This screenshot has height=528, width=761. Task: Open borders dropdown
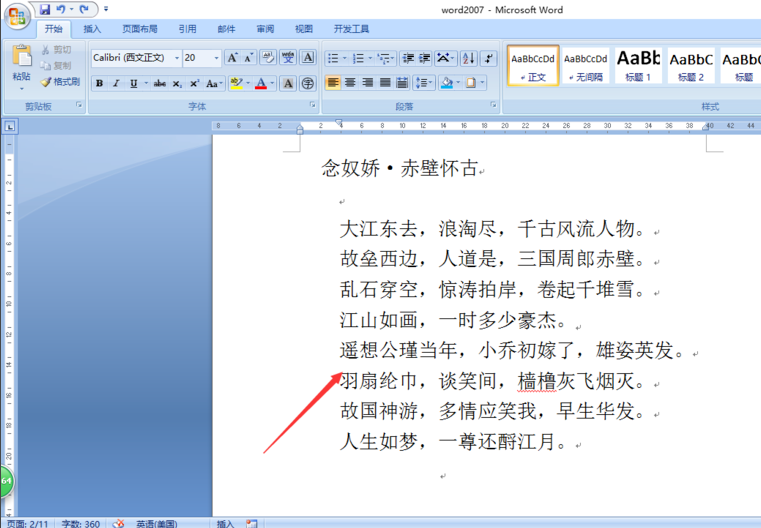pyautogui.click(x=482, y=83)
